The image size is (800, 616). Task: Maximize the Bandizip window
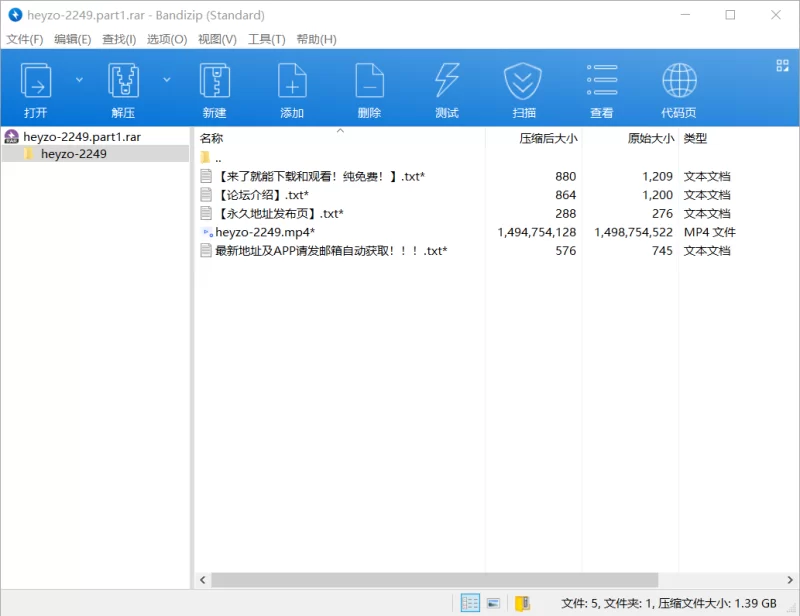pos(730,15)
